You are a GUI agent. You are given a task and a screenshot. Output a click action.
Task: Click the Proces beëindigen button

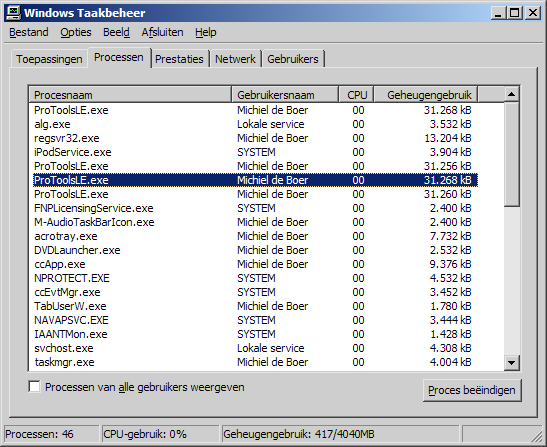(x=472, y=390)
